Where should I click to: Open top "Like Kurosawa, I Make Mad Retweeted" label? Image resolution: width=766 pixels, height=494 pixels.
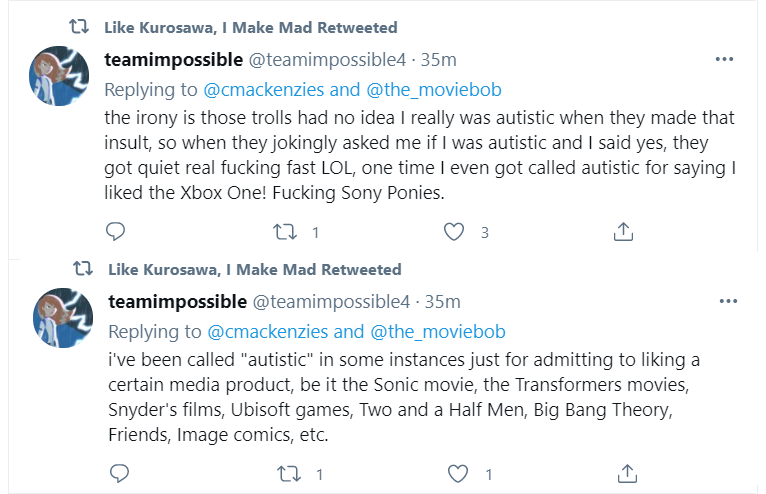[252, 27]
